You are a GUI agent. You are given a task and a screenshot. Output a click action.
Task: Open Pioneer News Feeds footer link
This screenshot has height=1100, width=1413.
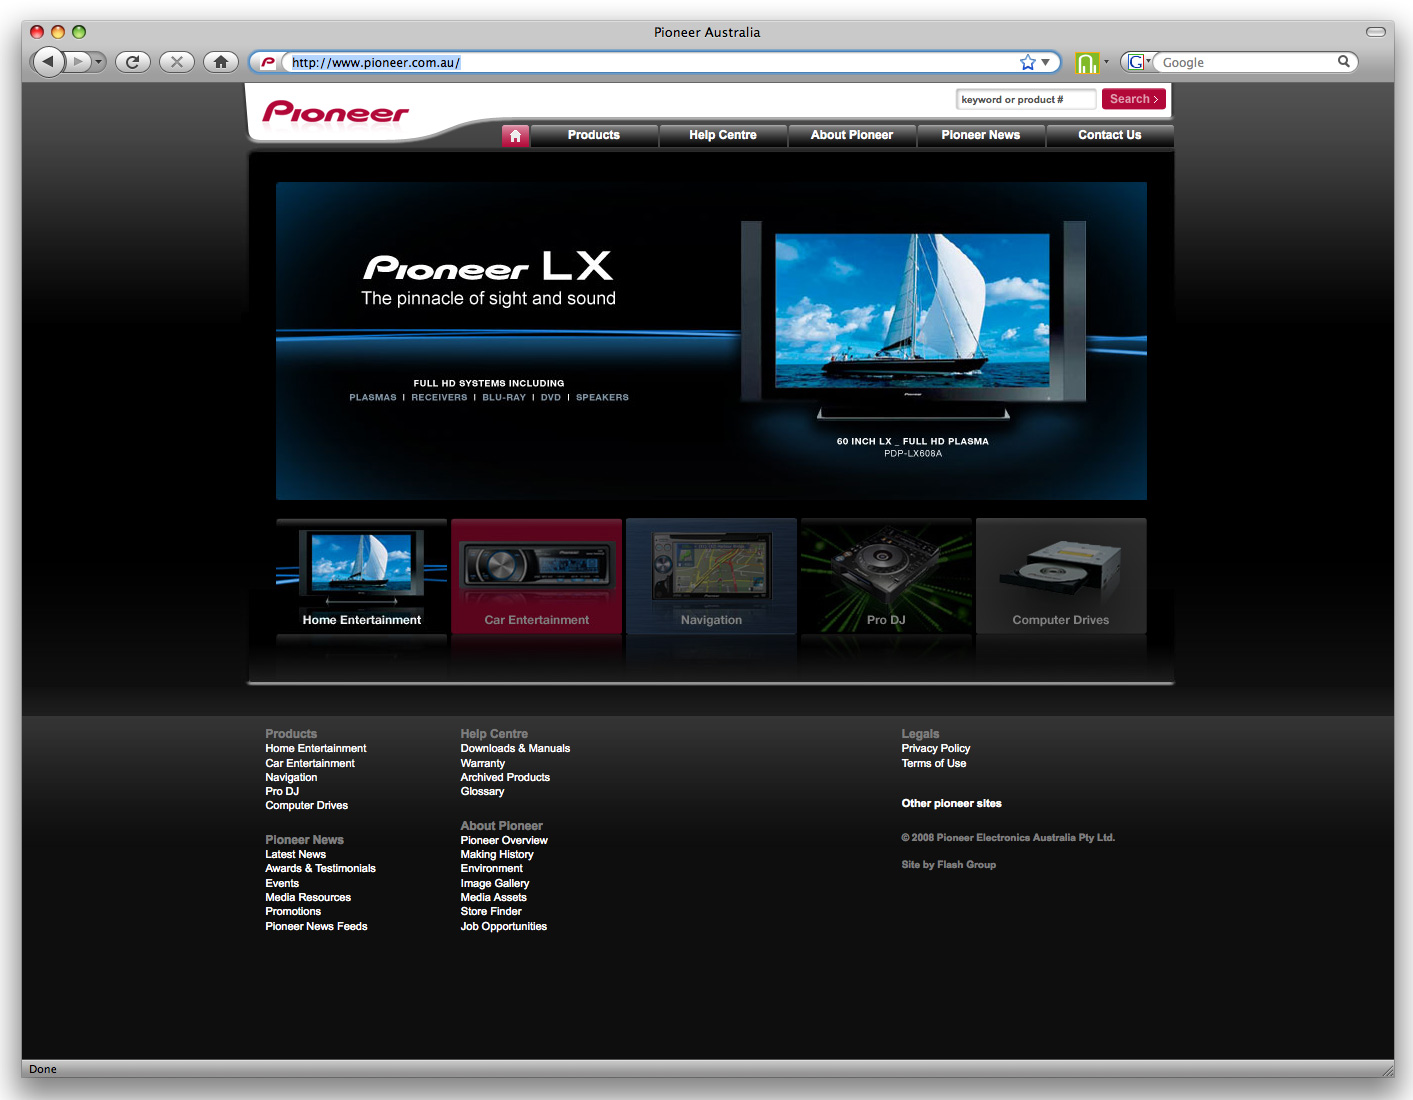[x=316, y=926]
